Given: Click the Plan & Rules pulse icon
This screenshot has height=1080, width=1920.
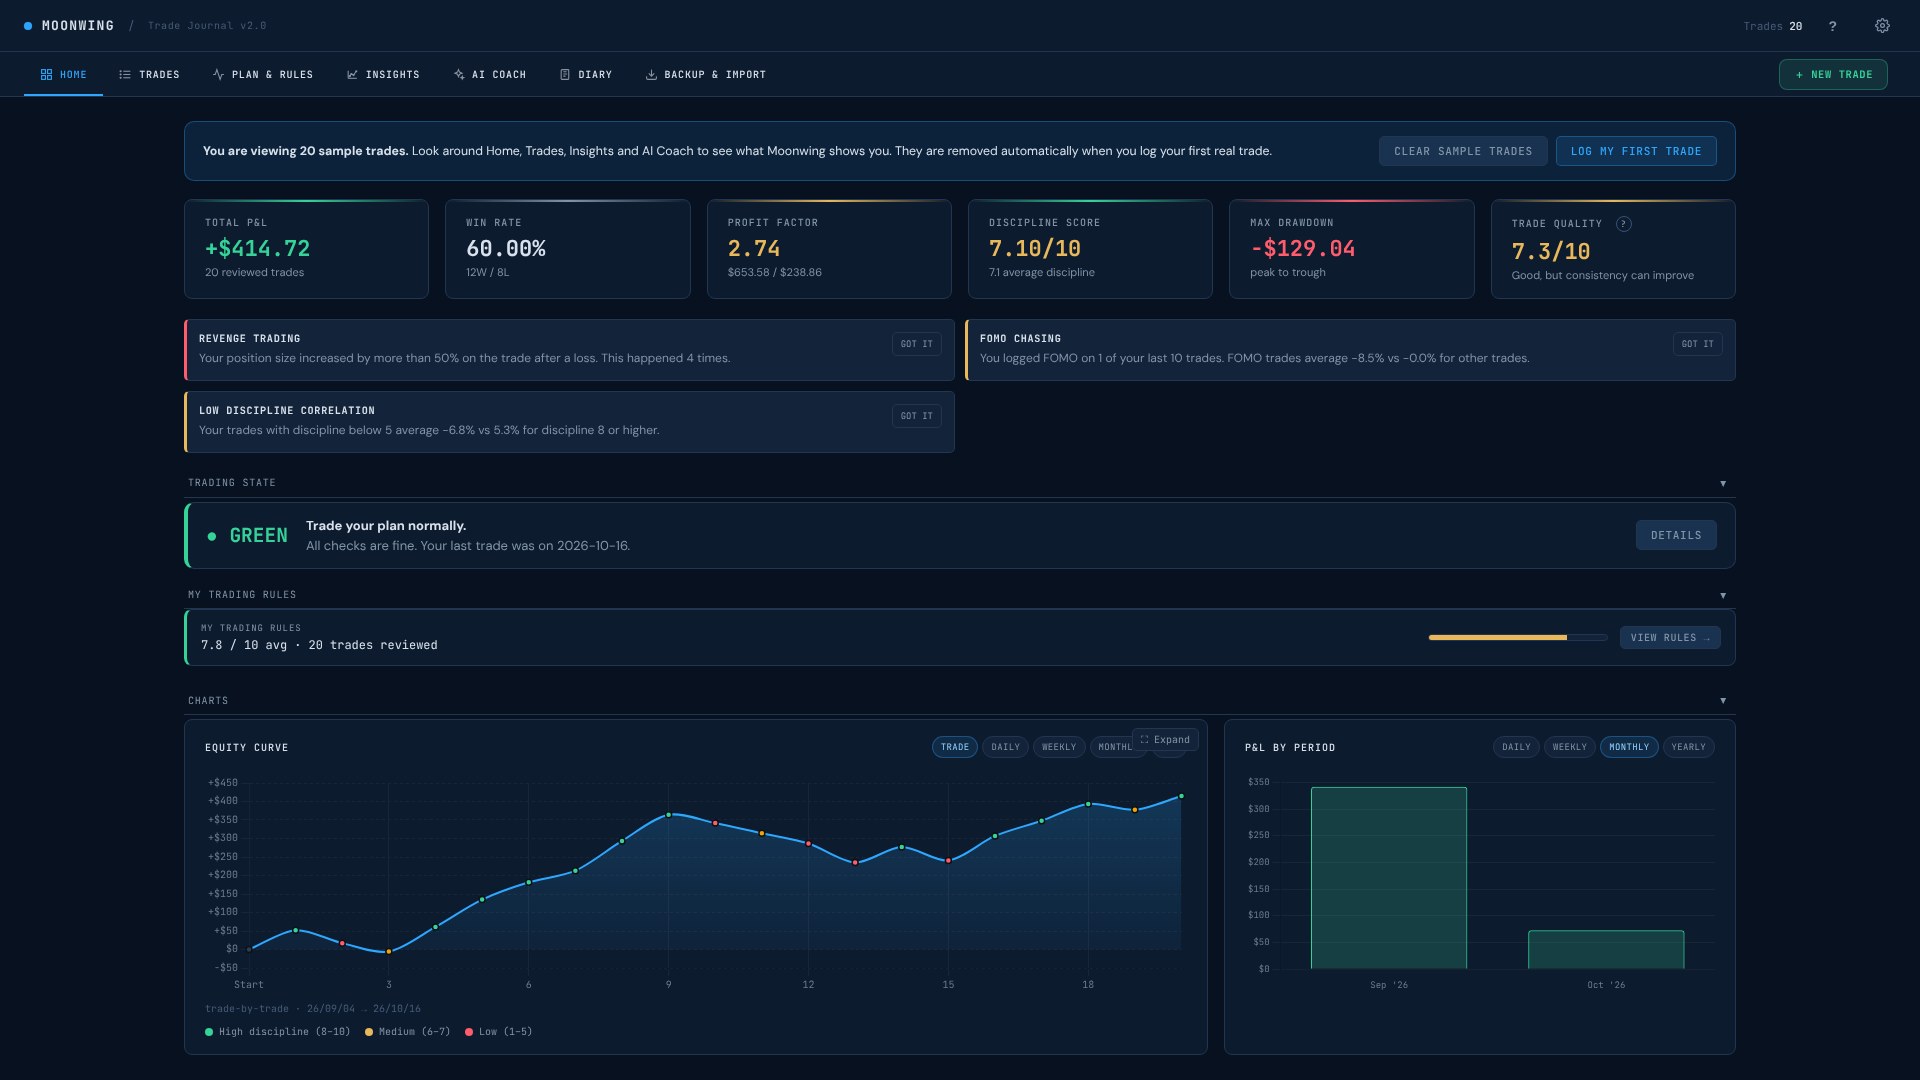Looking at the screenshot, I should 218,75.
